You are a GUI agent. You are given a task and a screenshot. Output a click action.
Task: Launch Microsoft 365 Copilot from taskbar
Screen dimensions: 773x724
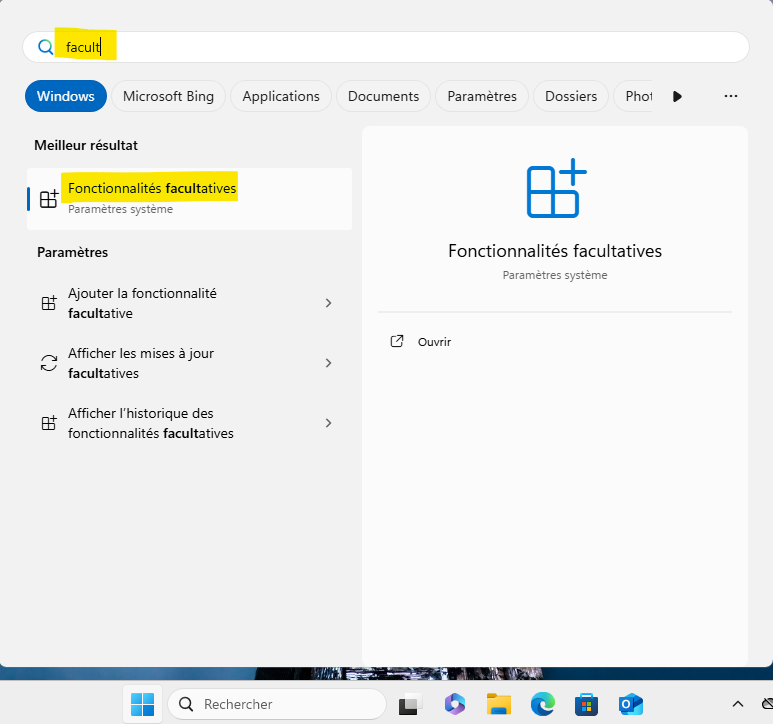pos(455,704)
